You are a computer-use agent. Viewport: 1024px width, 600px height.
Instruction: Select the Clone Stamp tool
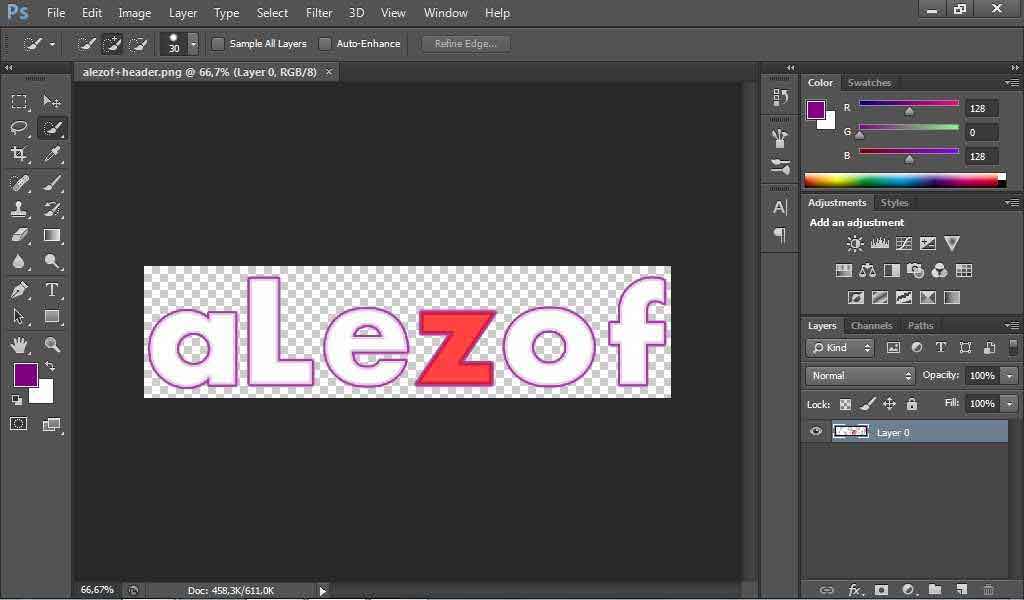point(19,209)
